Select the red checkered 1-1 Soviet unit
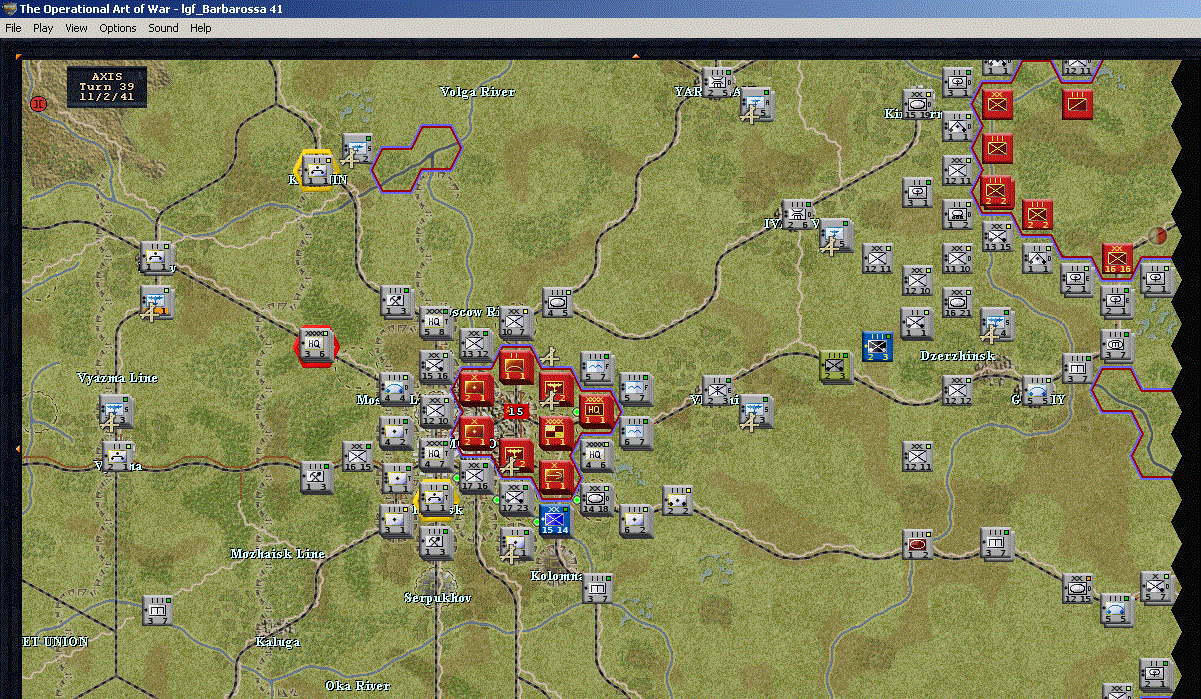1201x699 pixels. coord(557,431)
